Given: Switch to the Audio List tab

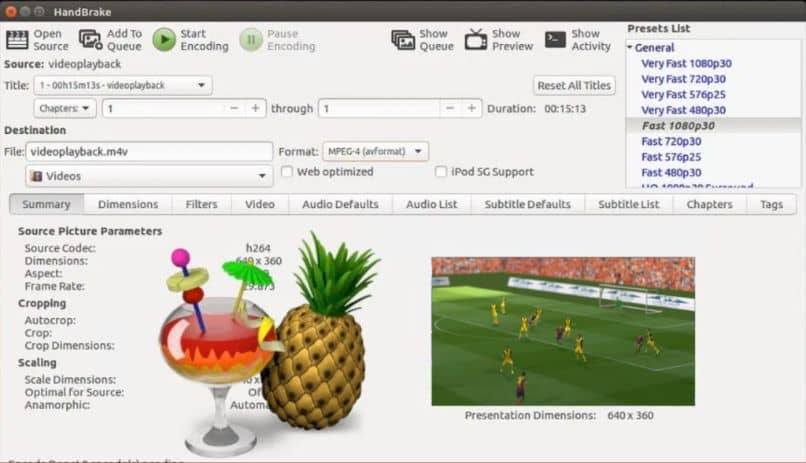Looking at the screenshot, I should (431, 205).
